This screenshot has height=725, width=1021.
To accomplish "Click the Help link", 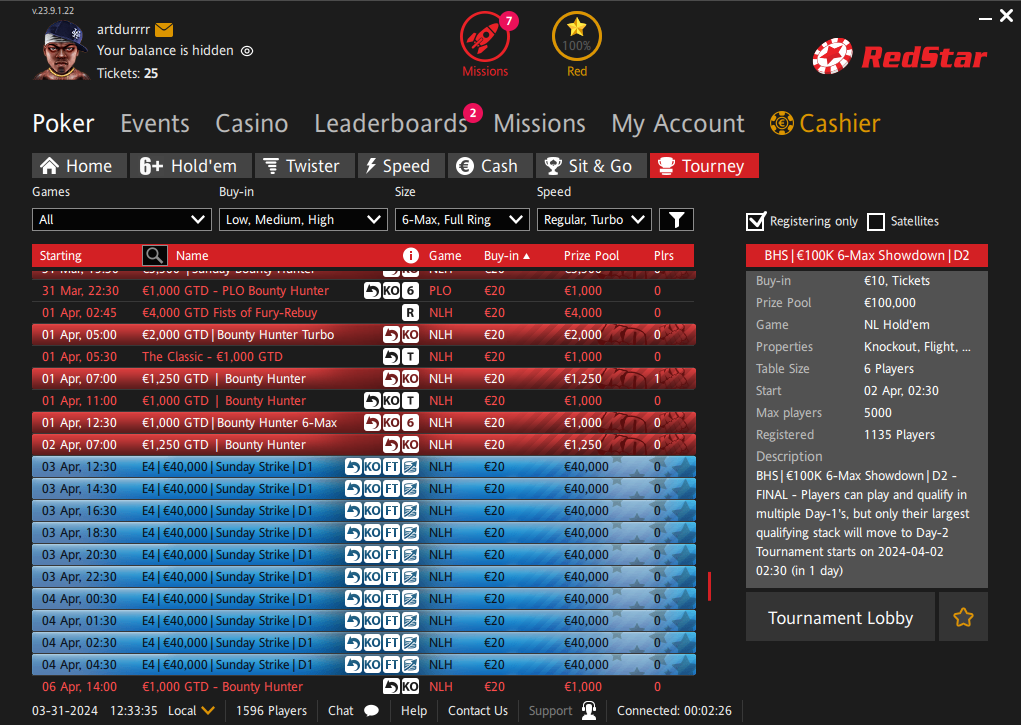I will coord(414,711).
